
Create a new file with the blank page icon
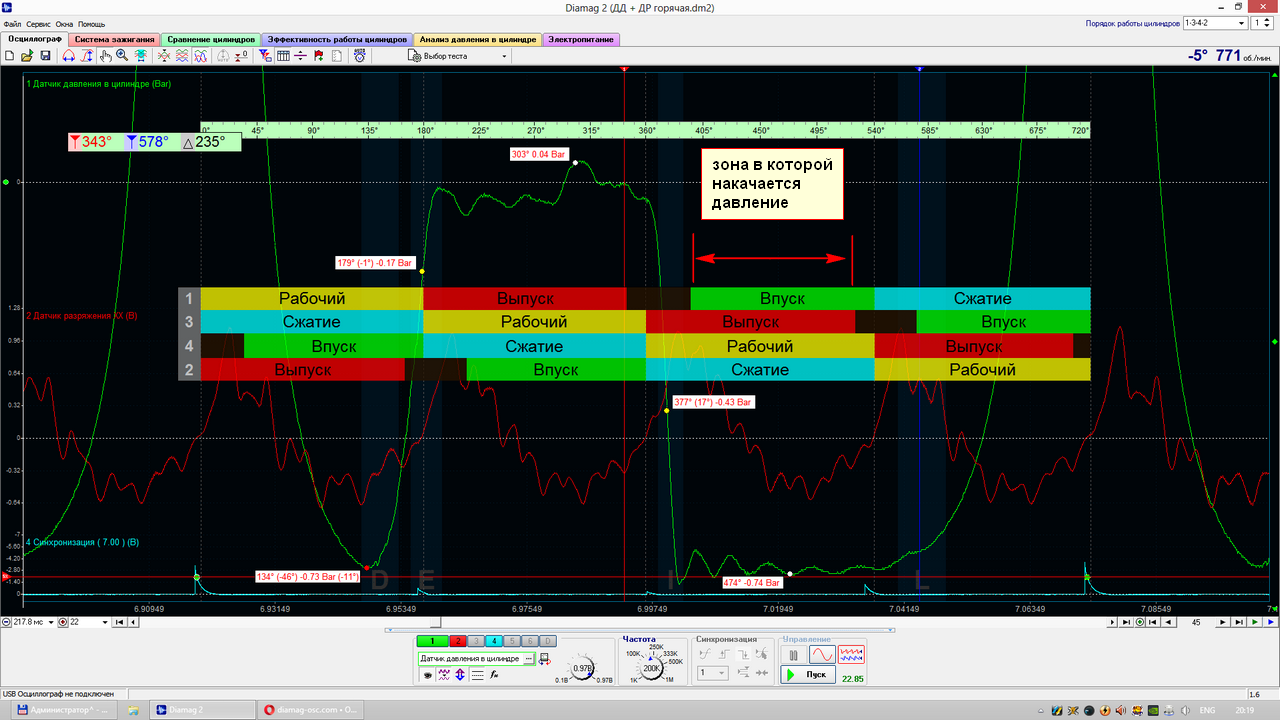[x=9, y=56]
